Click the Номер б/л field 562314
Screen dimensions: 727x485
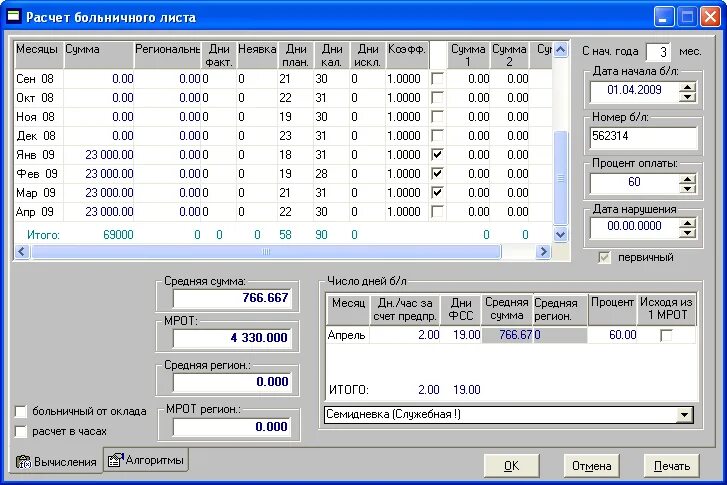point(643,137)
